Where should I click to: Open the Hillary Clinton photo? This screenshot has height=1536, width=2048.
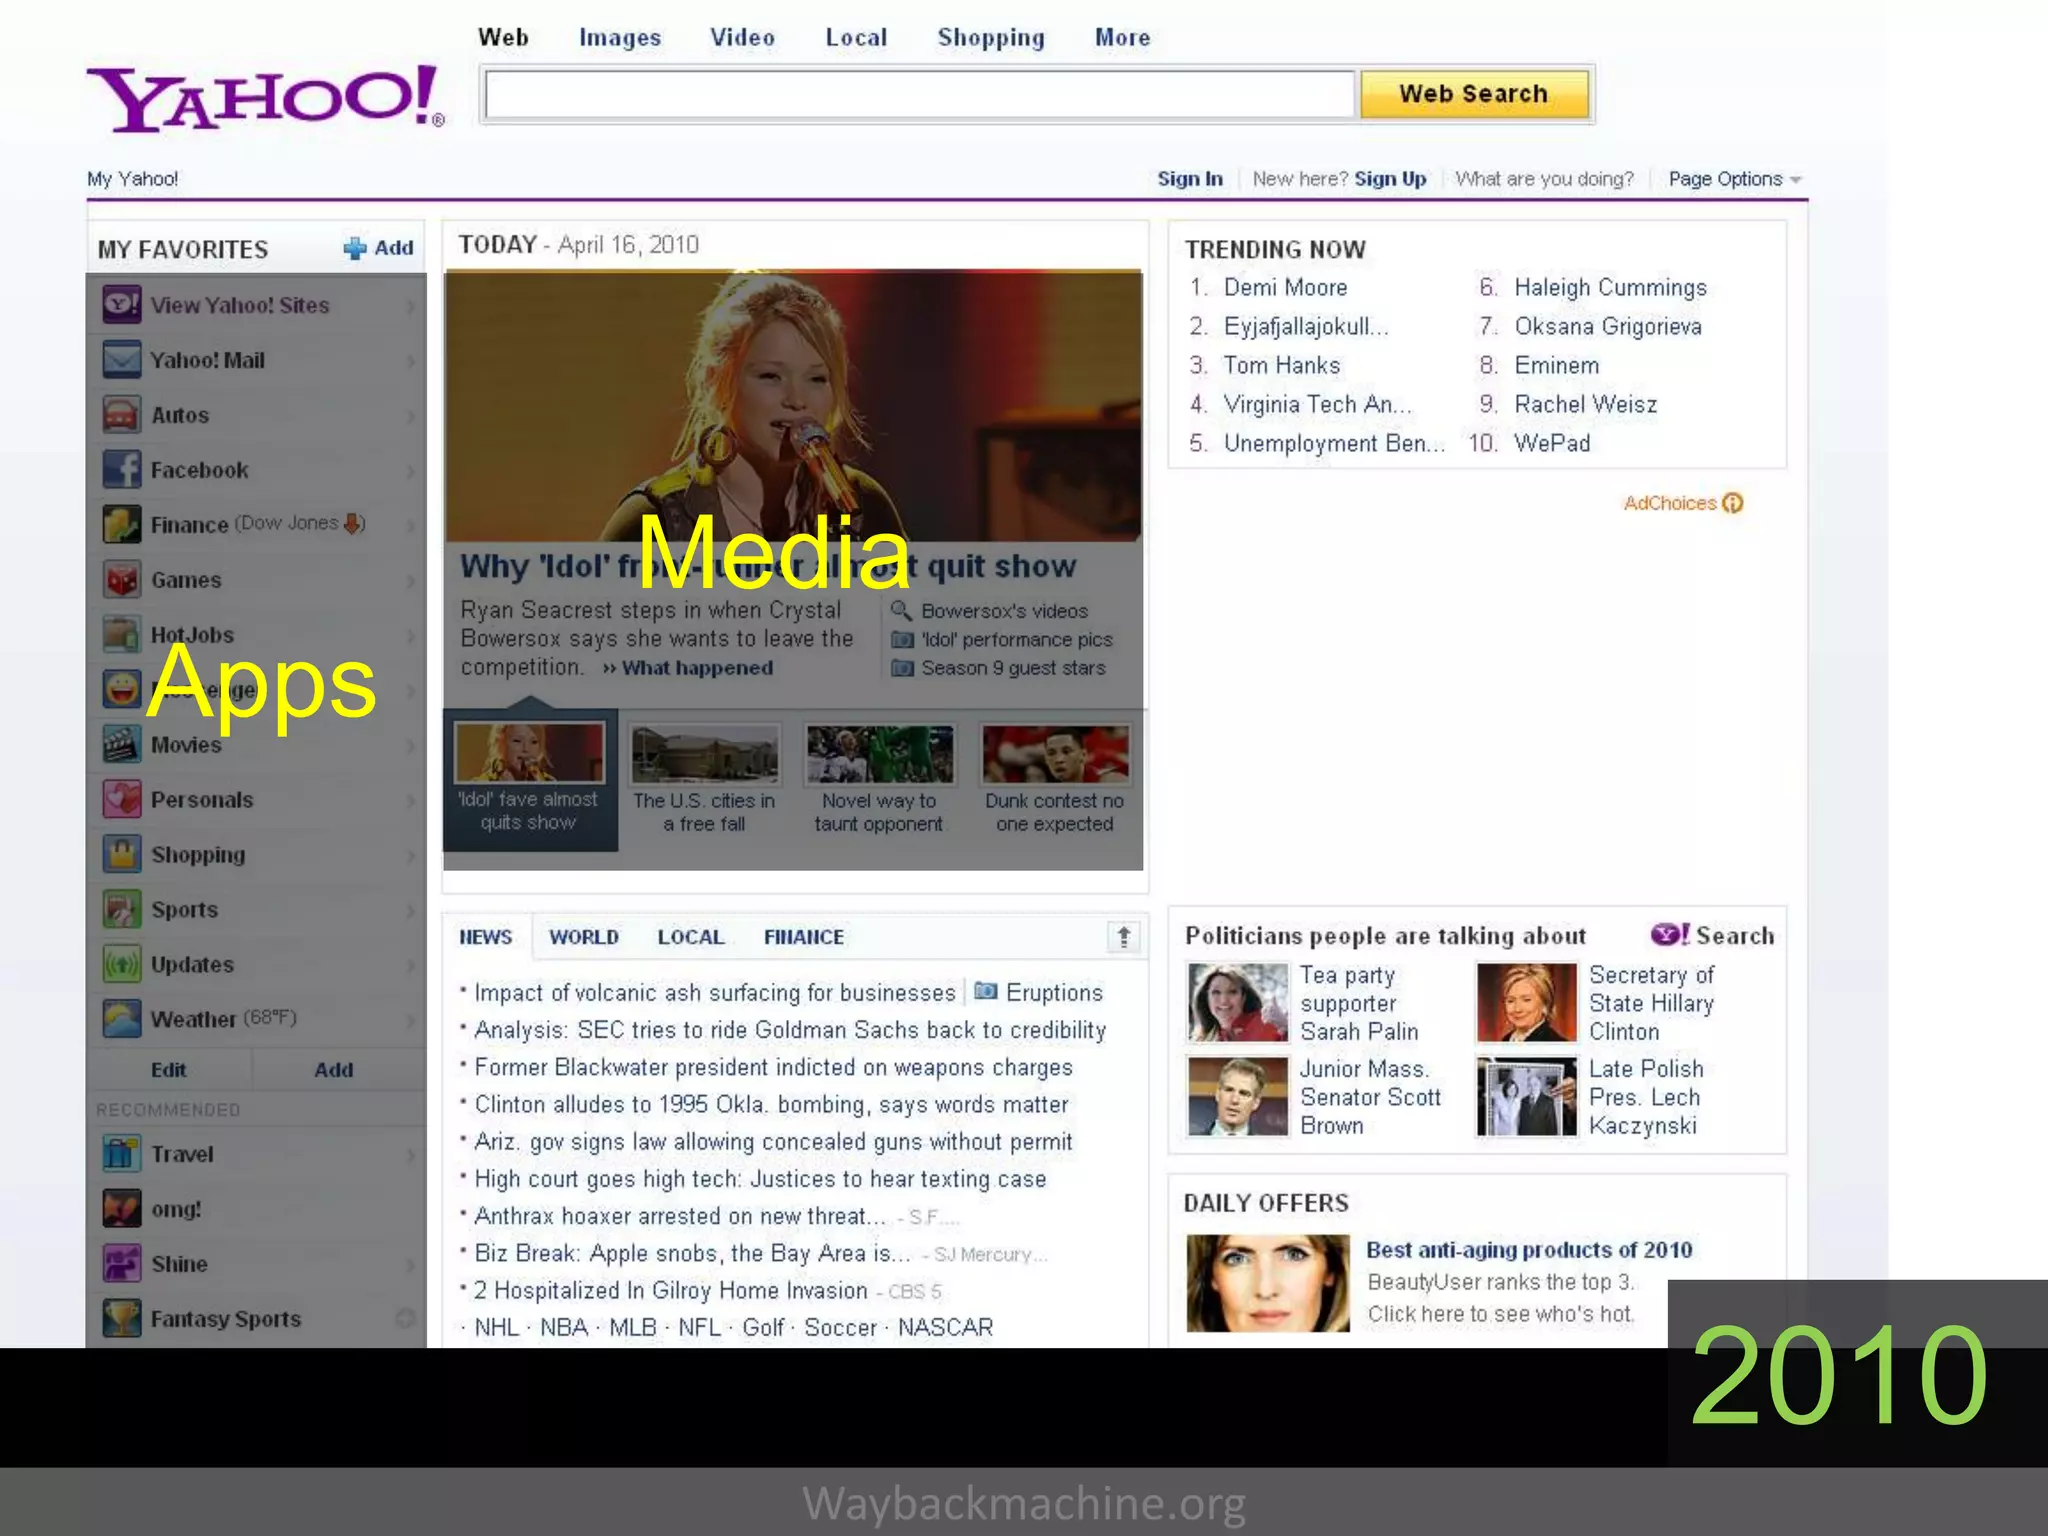click(1526, 1003)
